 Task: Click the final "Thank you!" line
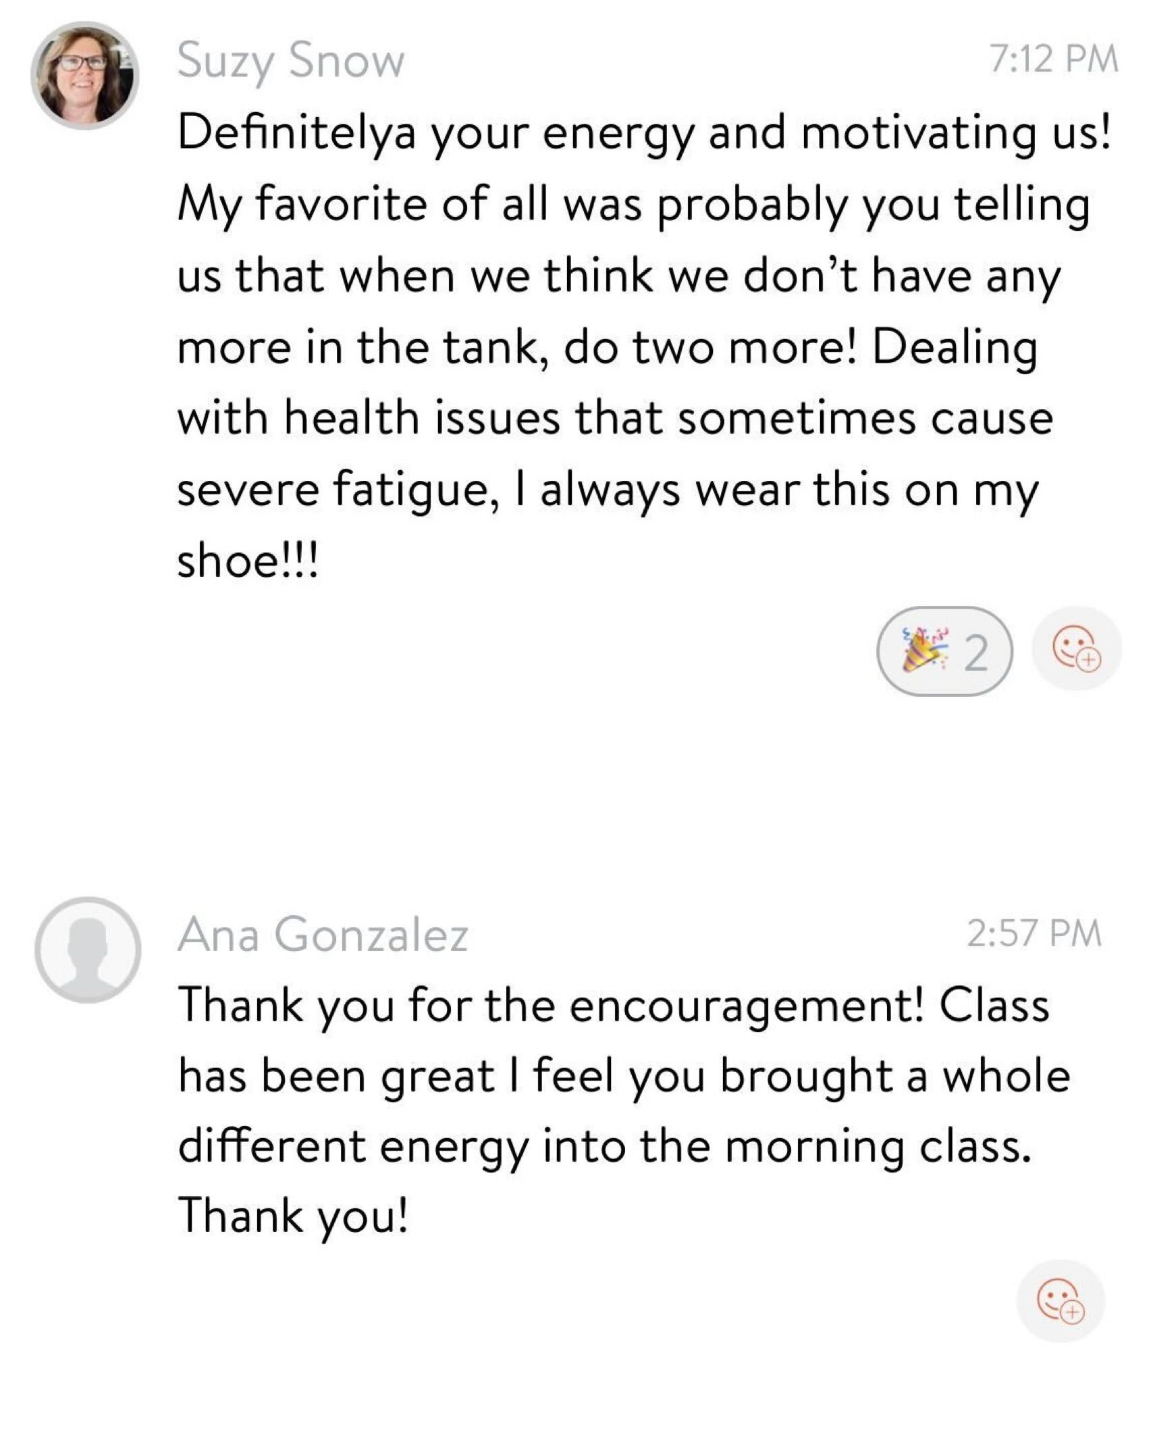coord(293,1217)
